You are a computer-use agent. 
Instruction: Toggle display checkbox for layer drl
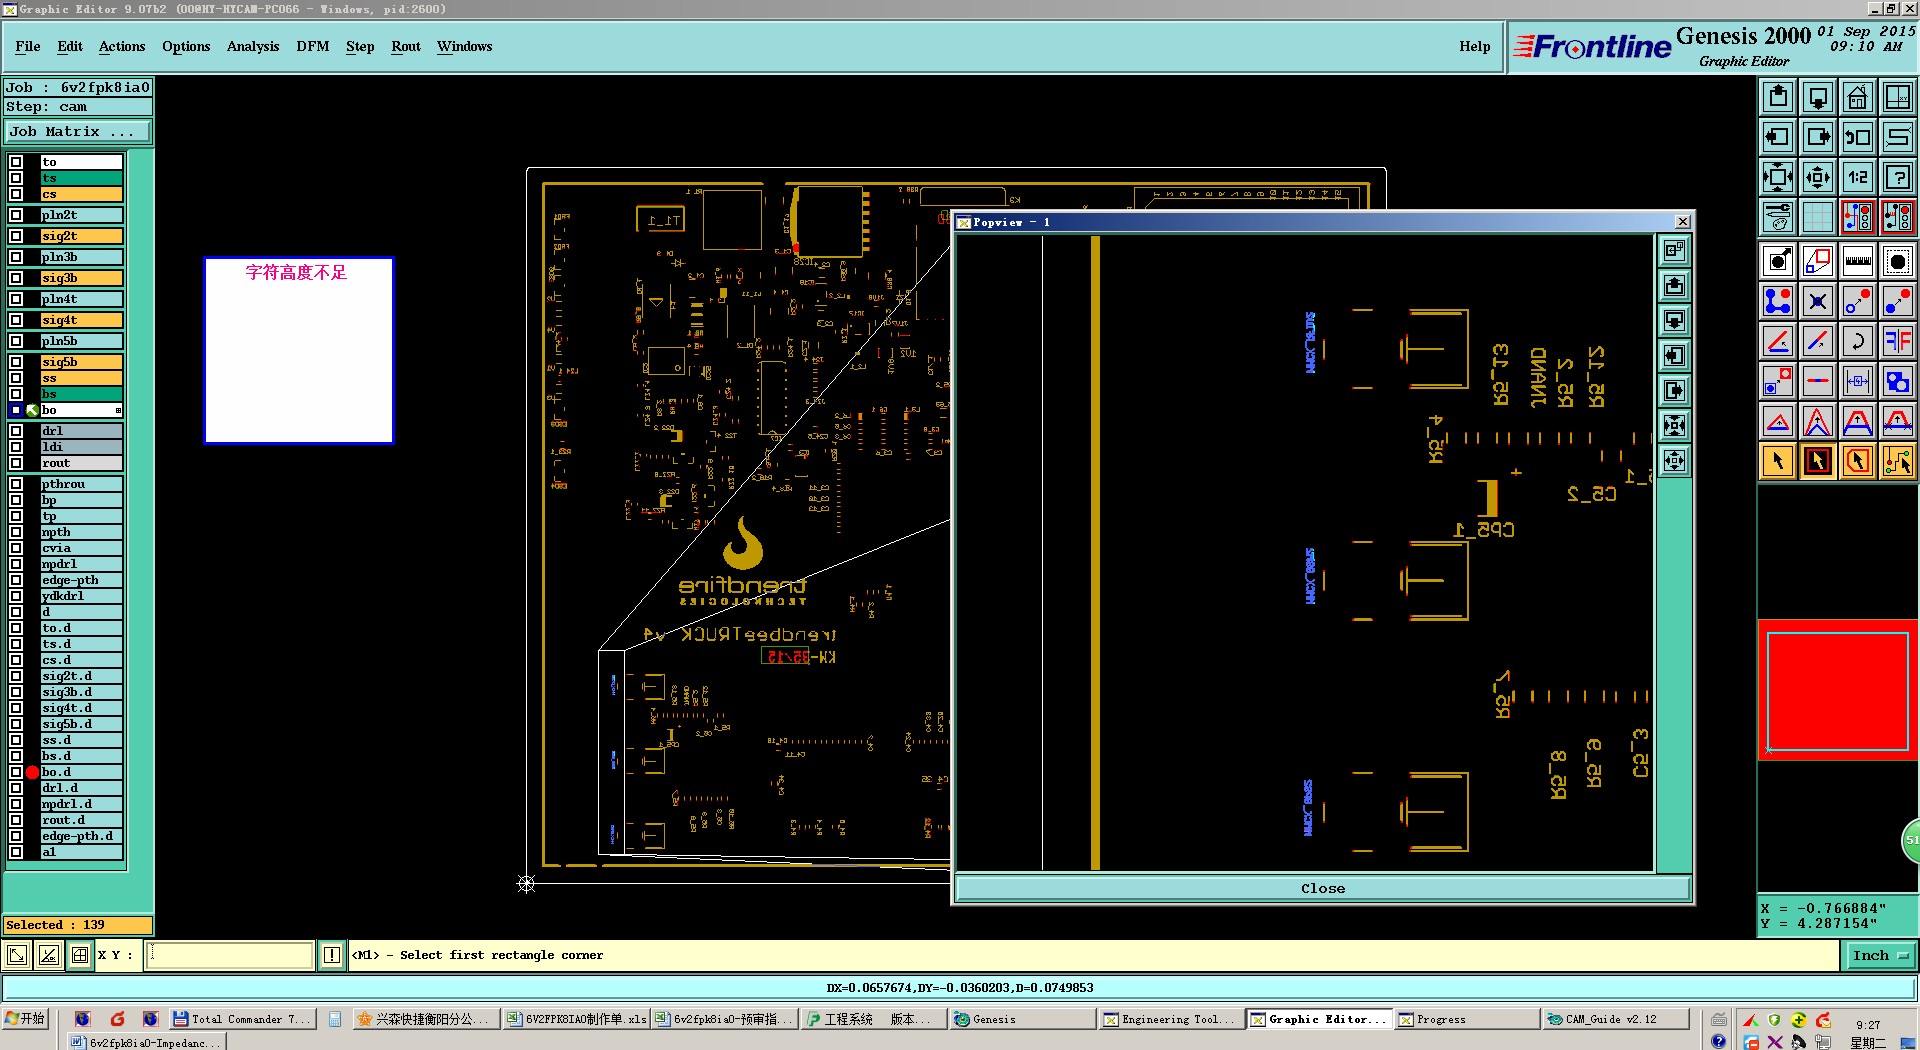coord(16,431)
